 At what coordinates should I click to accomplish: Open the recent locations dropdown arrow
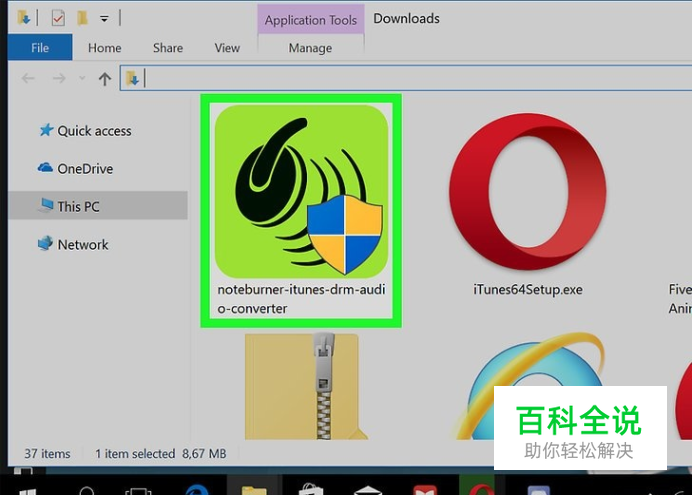82,79
